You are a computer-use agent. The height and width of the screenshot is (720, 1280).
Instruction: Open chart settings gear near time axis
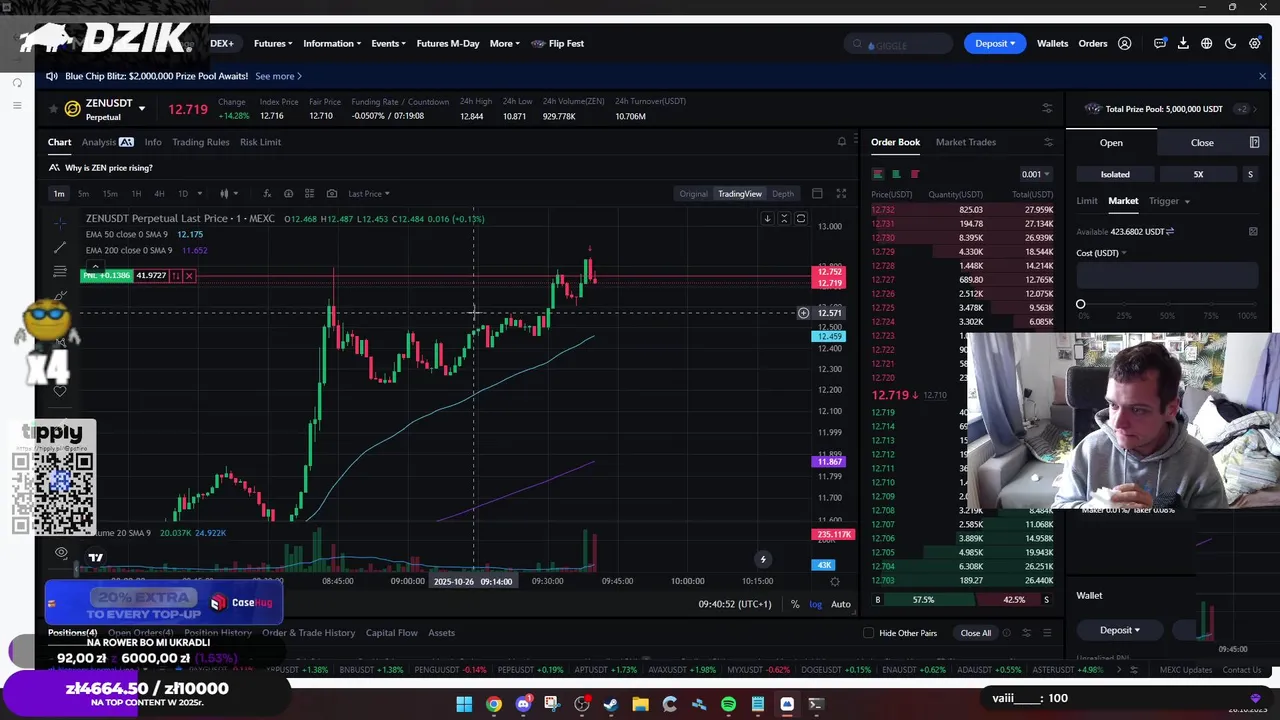pyautogui.click(x=835, y=581)
